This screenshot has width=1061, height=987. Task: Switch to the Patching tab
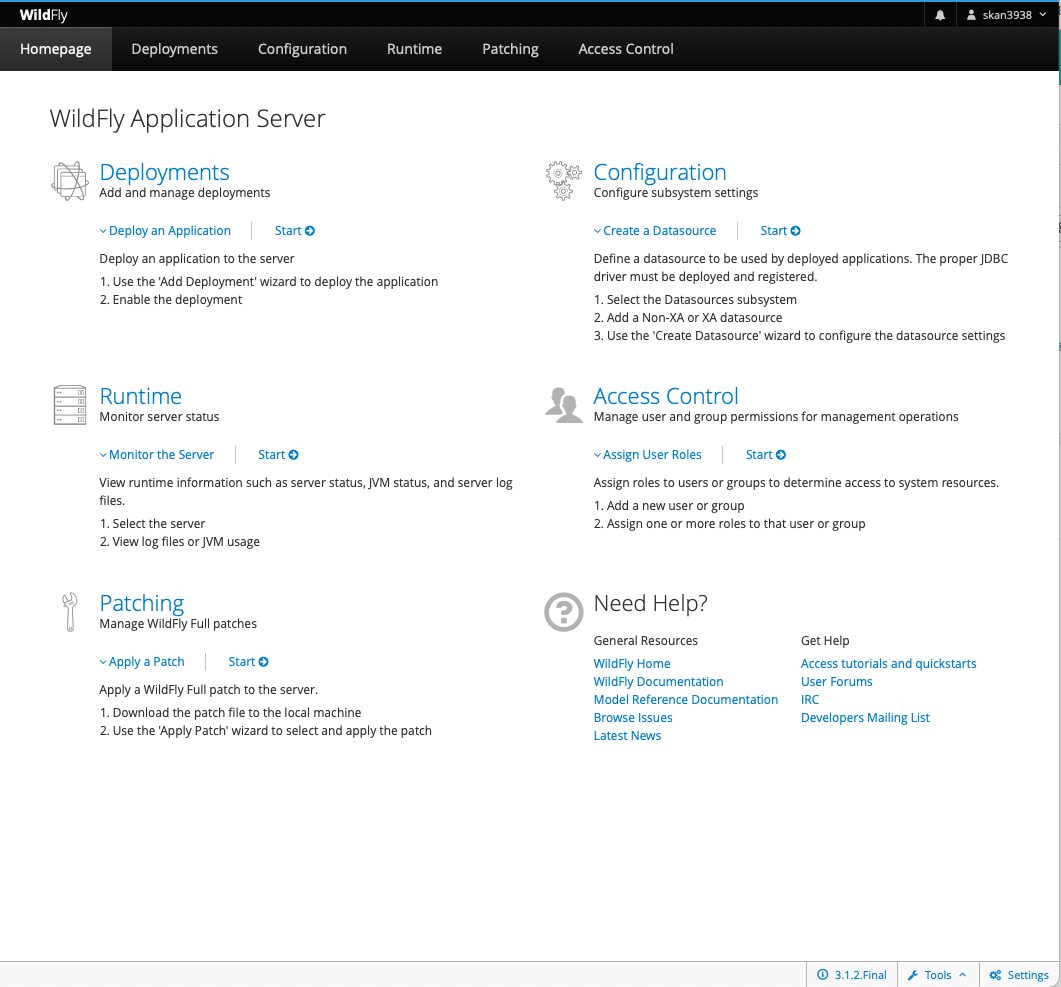510,49
